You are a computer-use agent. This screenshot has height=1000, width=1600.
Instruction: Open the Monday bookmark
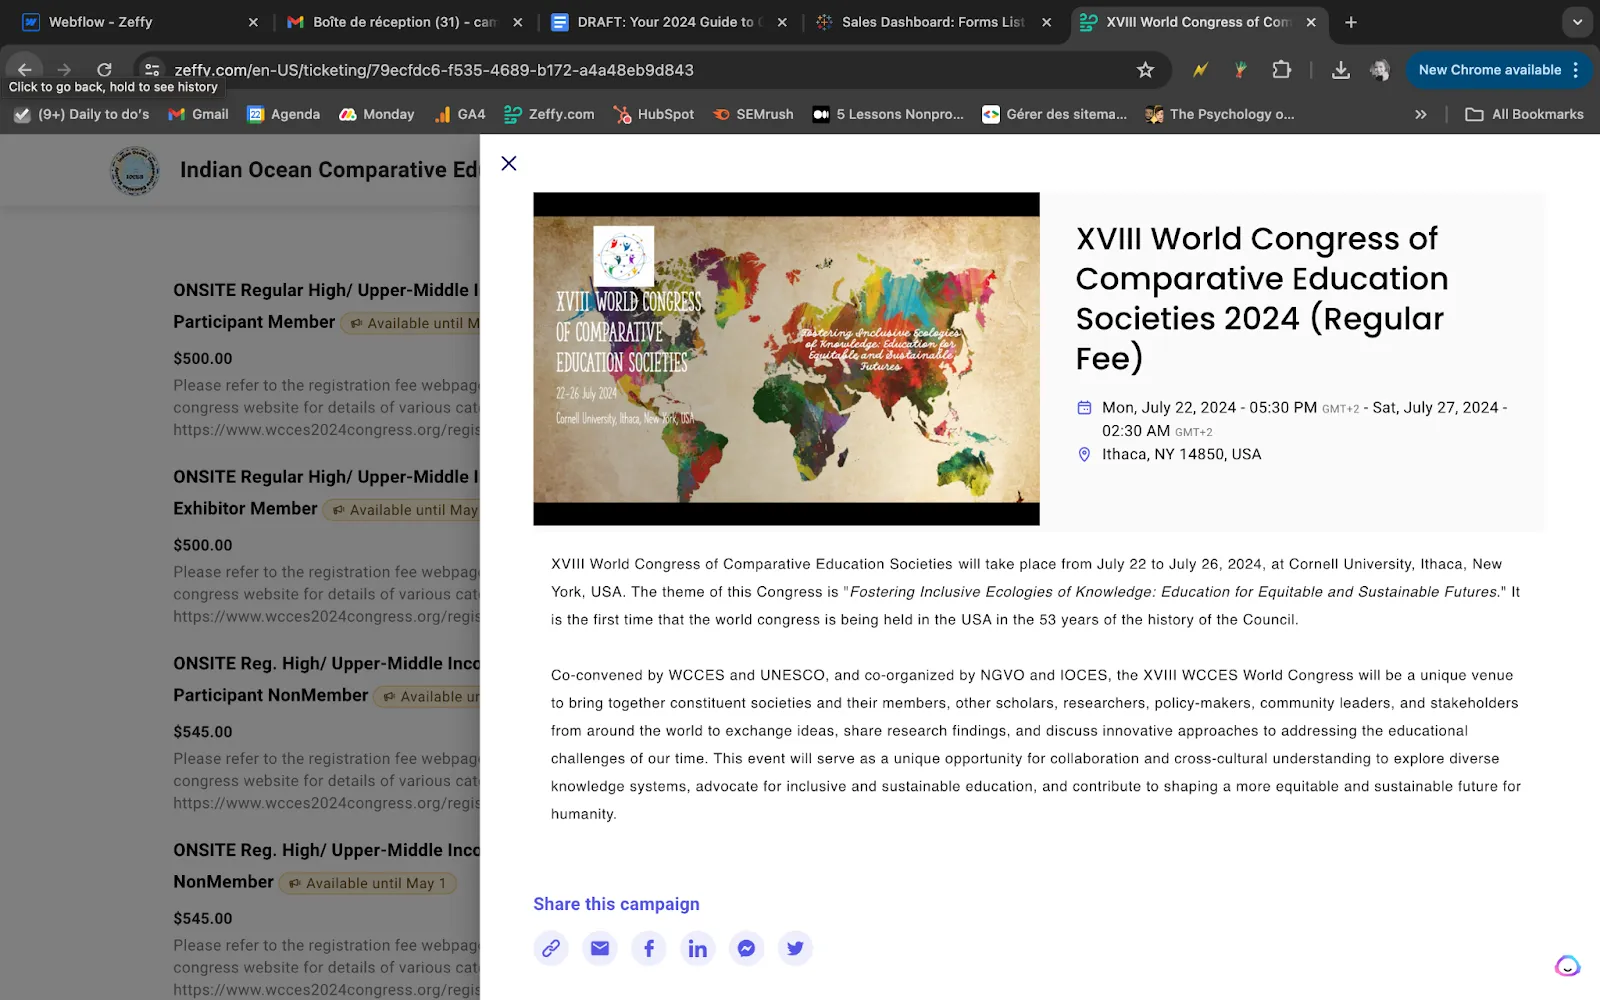click(x=377, y=114)
